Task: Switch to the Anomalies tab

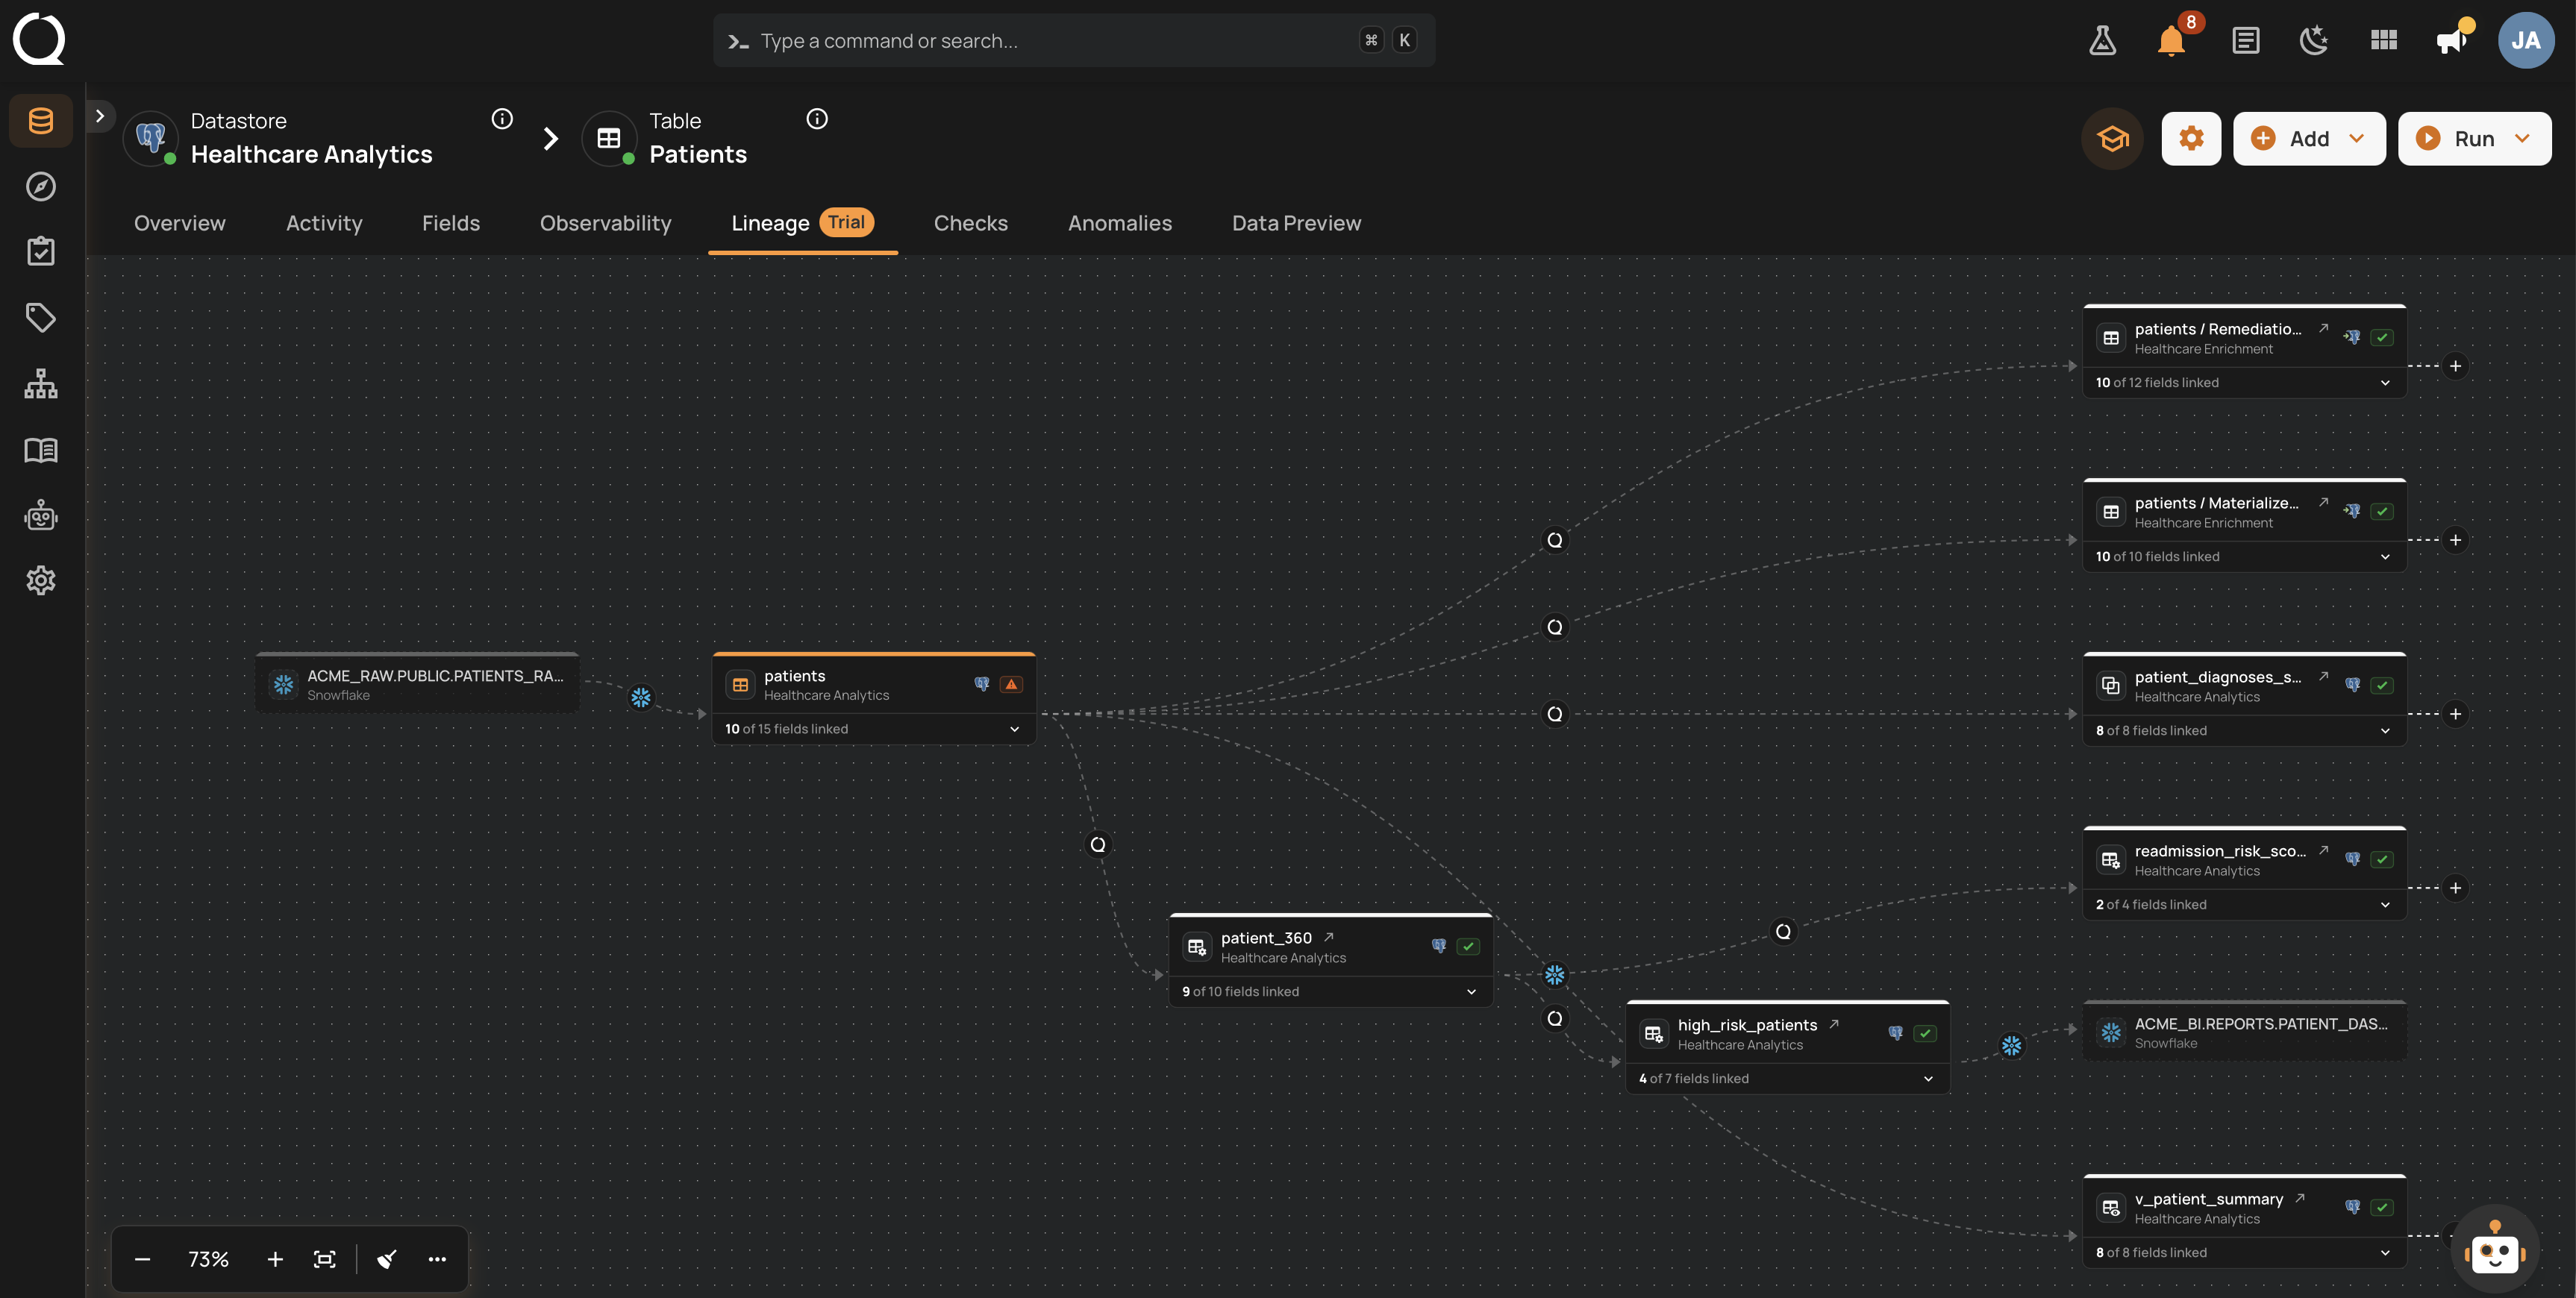Action: click(x=1119, y=224)
